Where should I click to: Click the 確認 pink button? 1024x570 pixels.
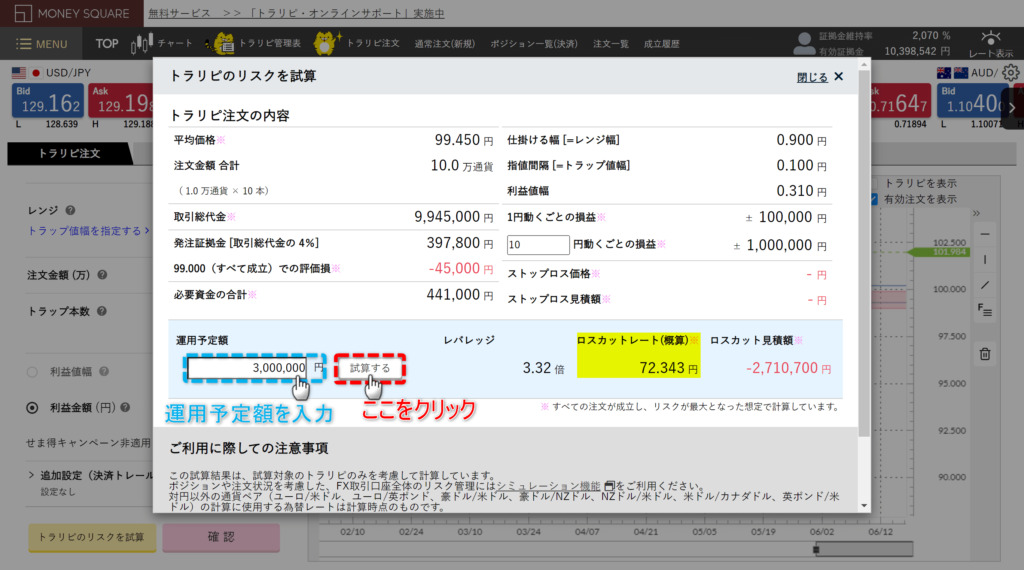click(221, 537)
